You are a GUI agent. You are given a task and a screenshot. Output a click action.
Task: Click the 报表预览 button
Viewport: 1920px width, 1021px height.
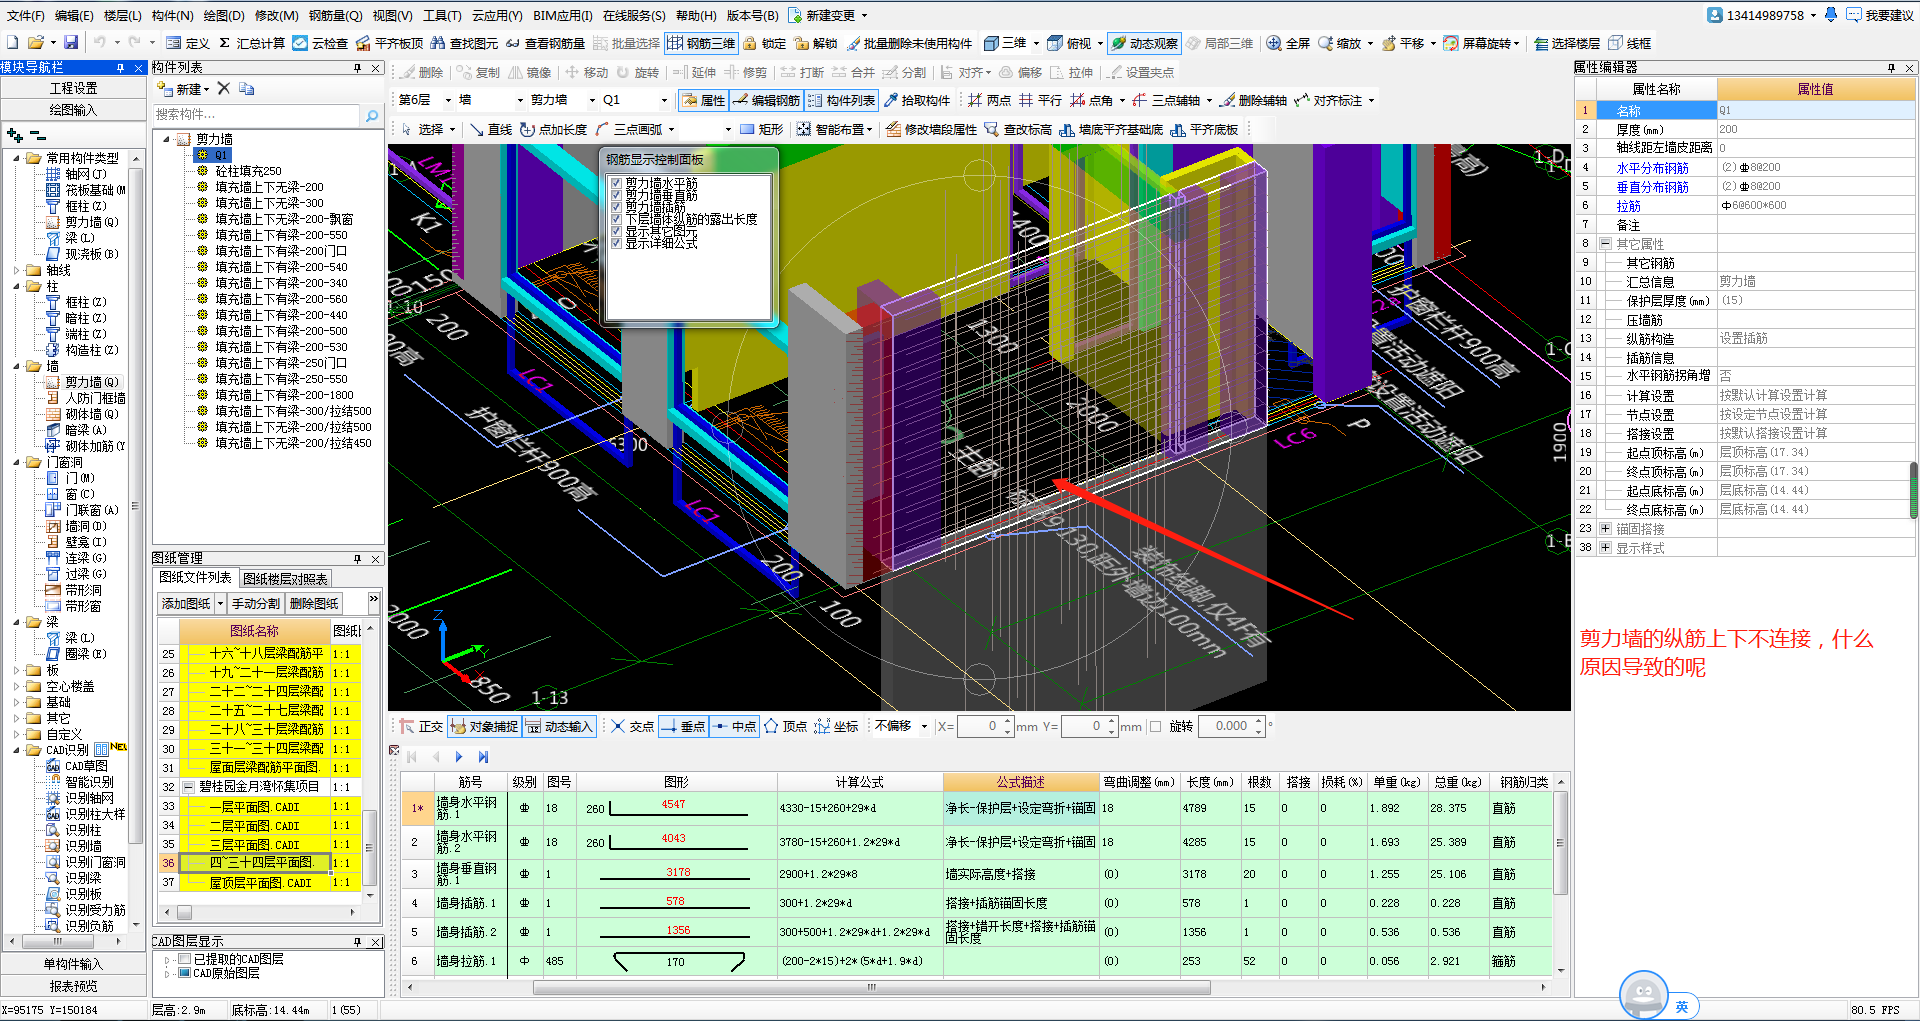tap(73, 986)
